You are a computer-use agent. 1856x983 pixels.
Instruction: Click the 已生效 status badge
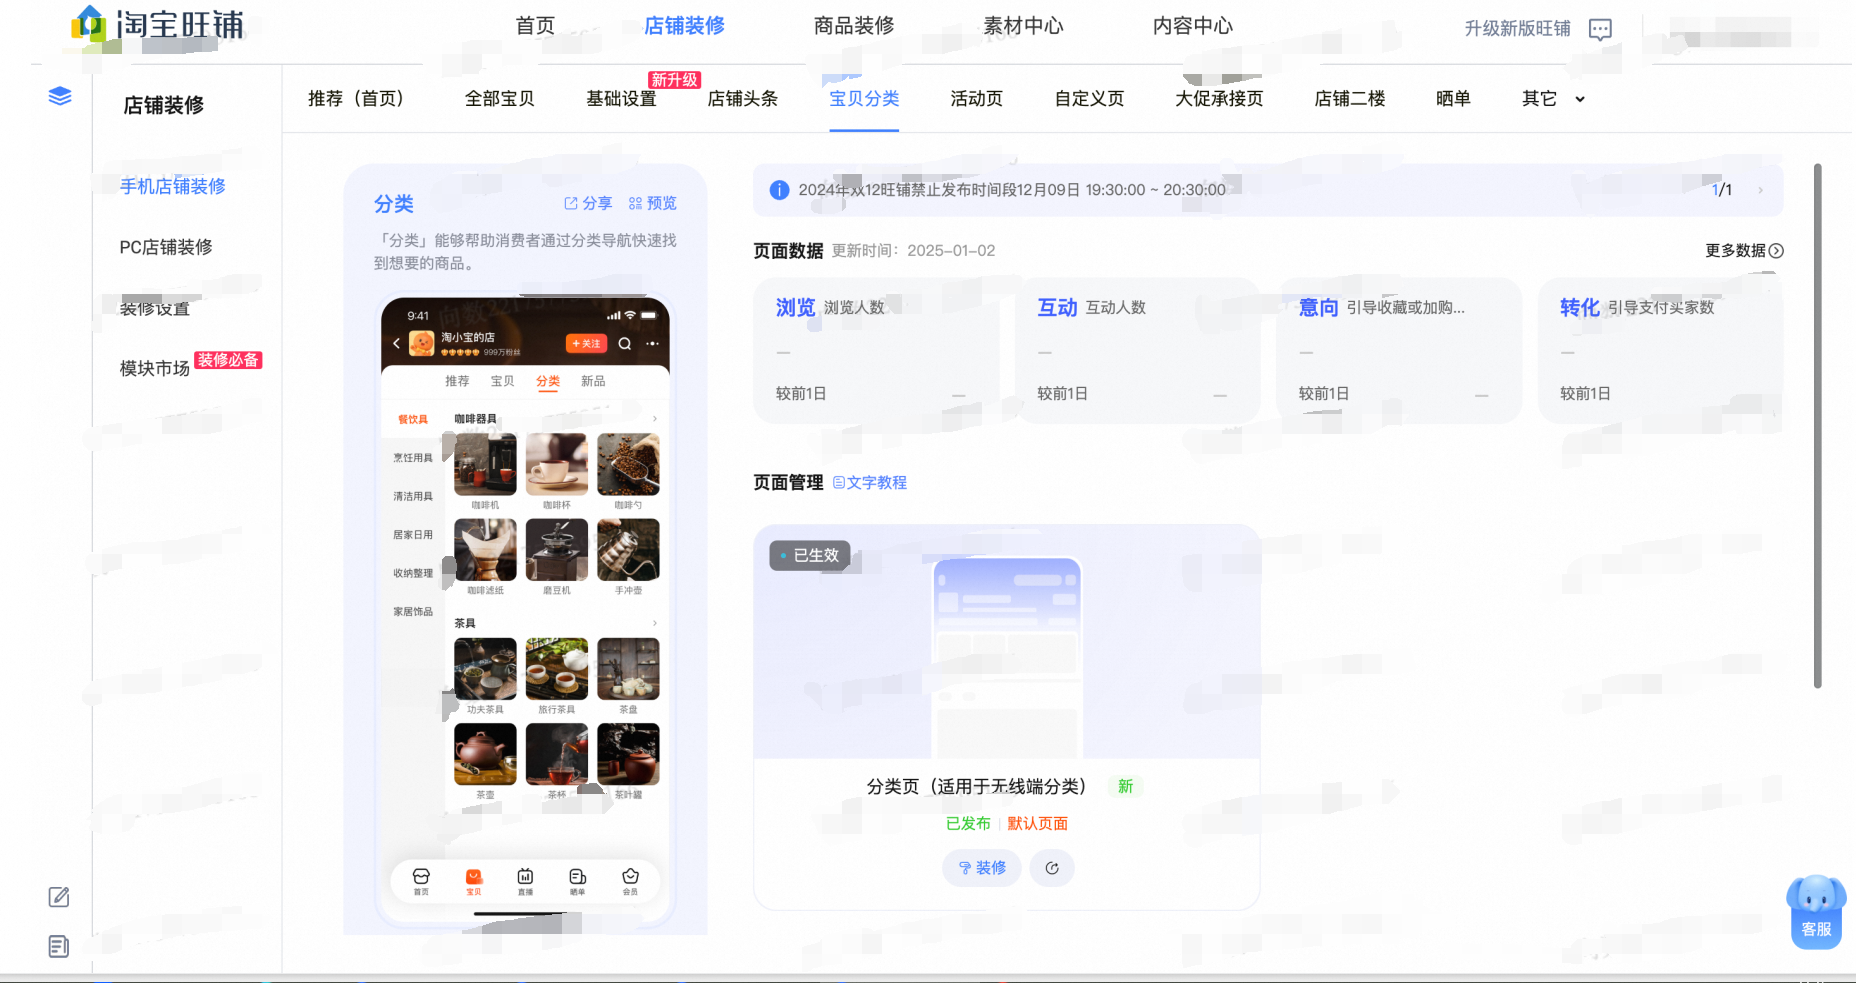click(x=810, y=555)
